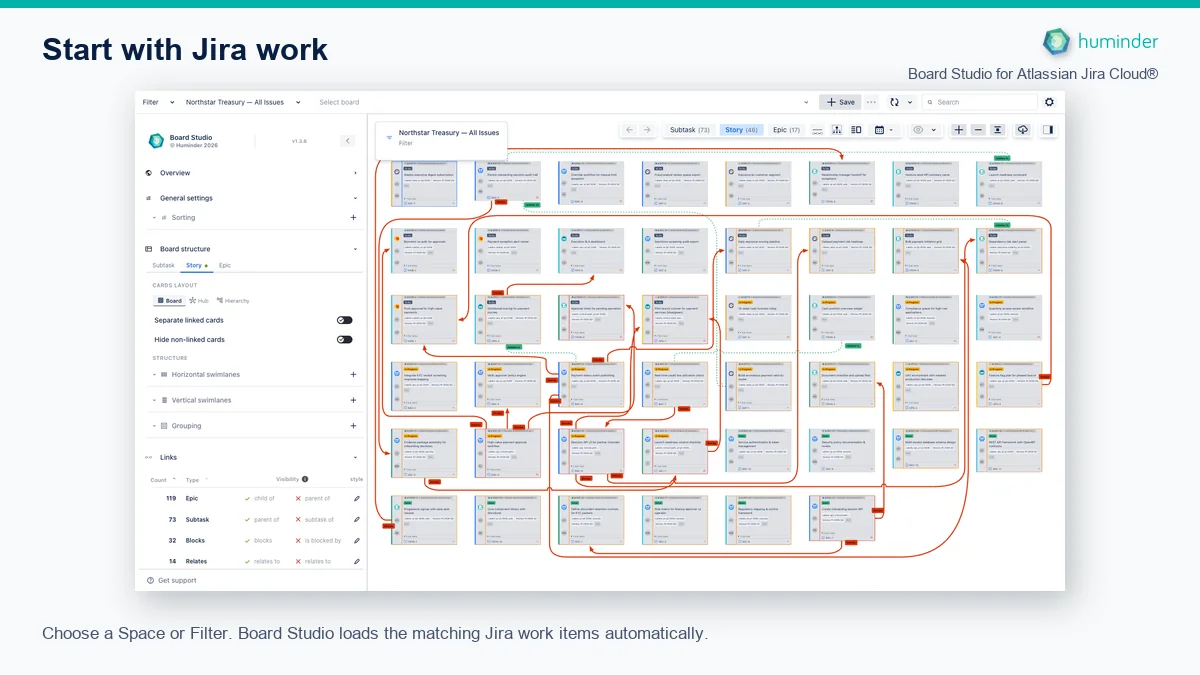
Task: Open the Get support link
Action: click(x=172, y=580)
